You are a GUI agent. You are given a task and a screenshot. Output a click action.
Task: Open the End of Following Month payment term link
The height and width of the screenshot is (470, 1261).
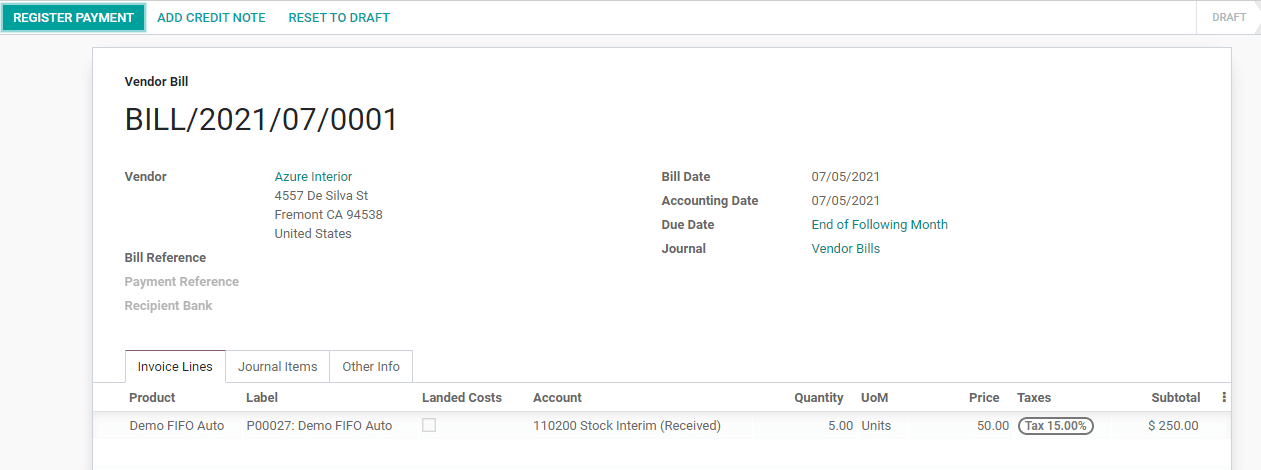(x=879, y=225)
